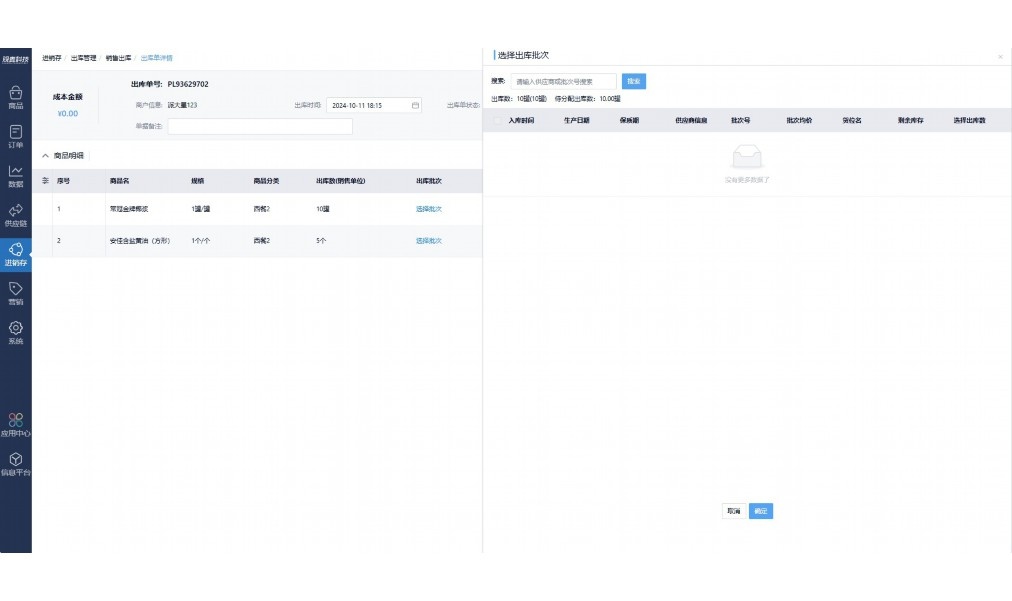Viewport: 1012px width, 601px height.
Task: Open 系统 settings gear in sidebar
Action: pos(15,333)
